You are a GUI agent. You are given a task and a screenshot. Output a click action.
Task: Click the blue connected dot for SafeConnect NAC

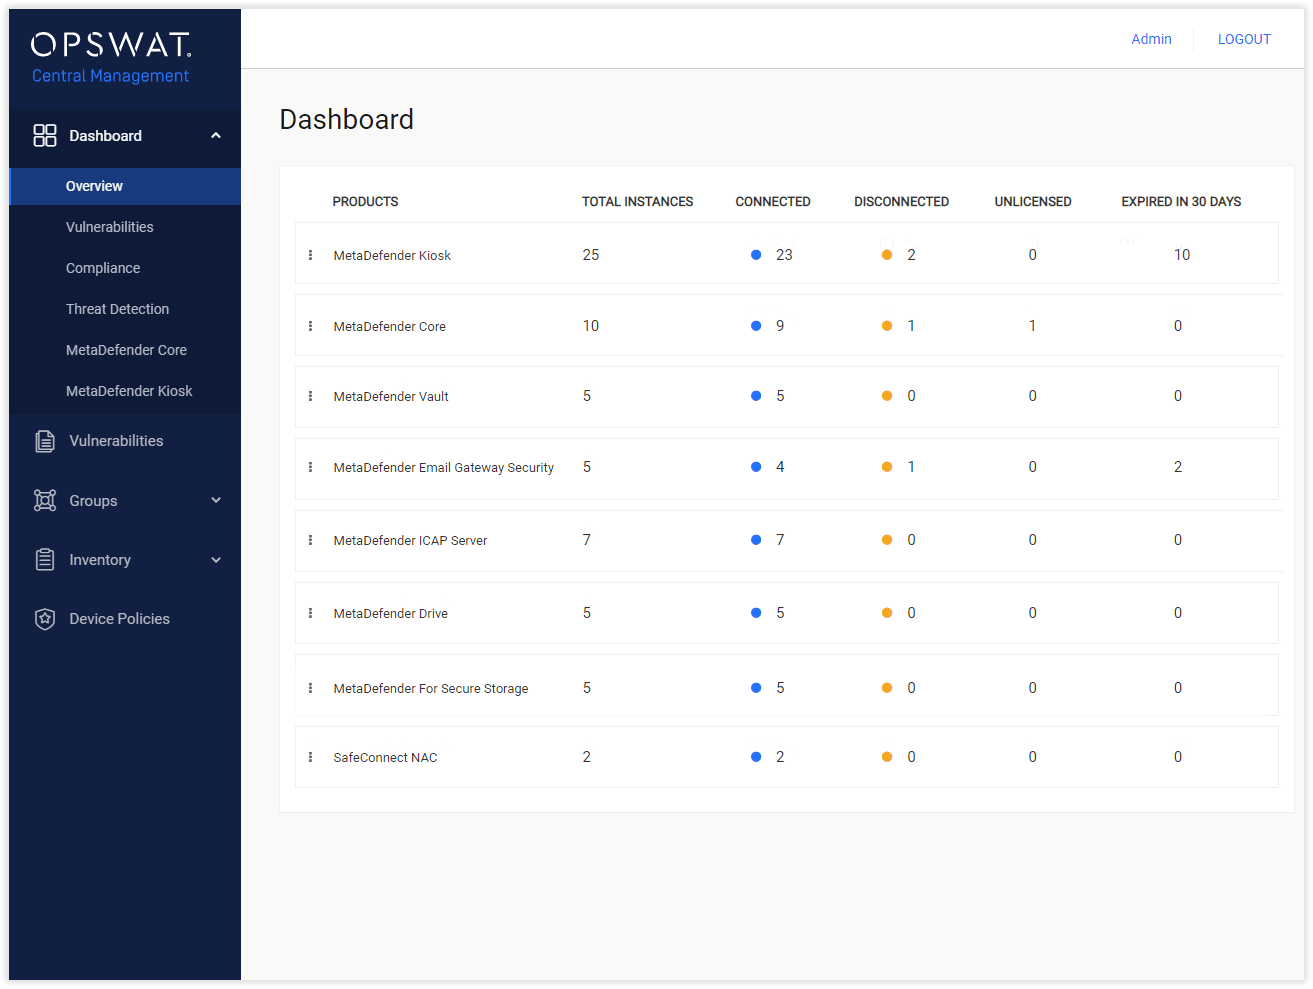[756, 757]
